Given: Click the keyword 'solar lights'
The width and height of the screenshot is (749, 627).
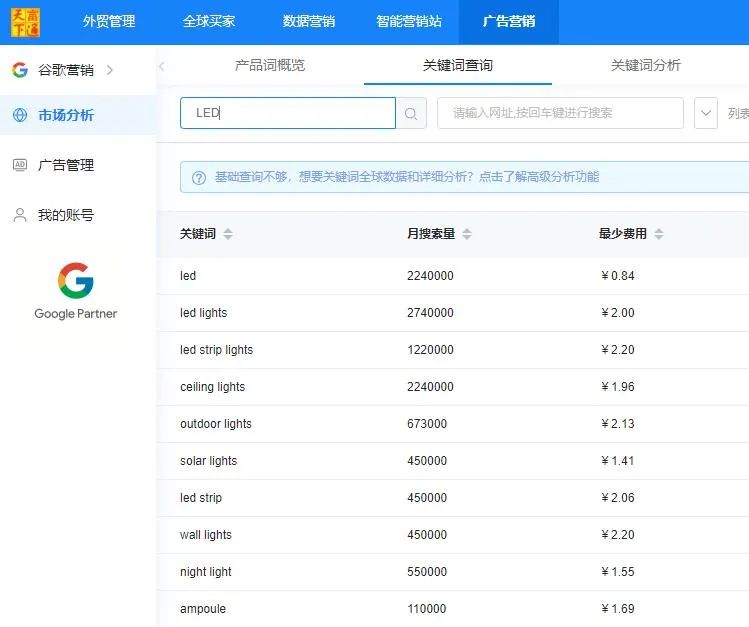Looking at the screenshot, I should (x=208, y=461).
